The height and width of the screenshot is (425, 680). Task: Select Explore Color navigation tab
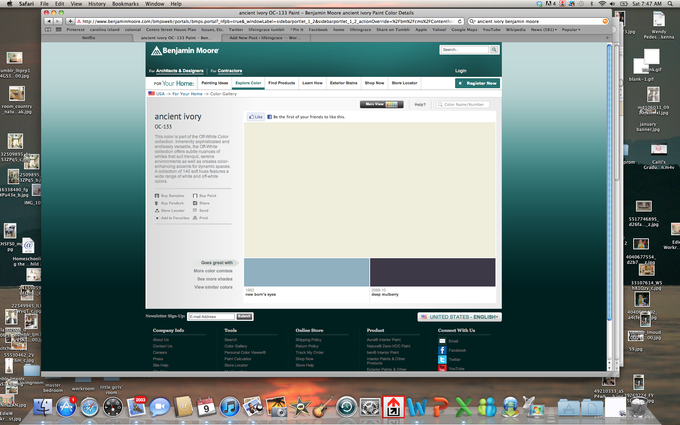tap(248, 83)
